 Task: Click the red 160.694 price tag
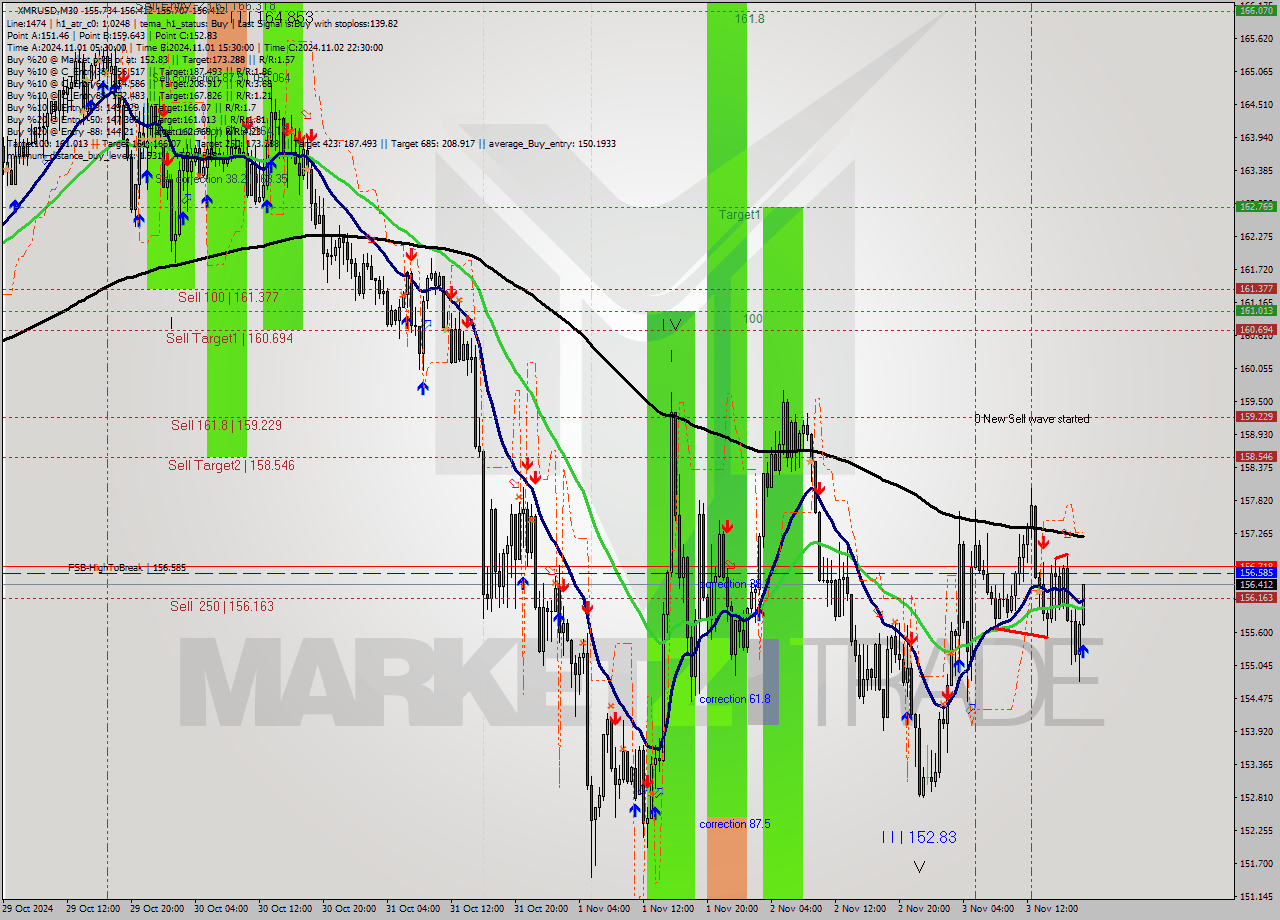[1255, 329]
